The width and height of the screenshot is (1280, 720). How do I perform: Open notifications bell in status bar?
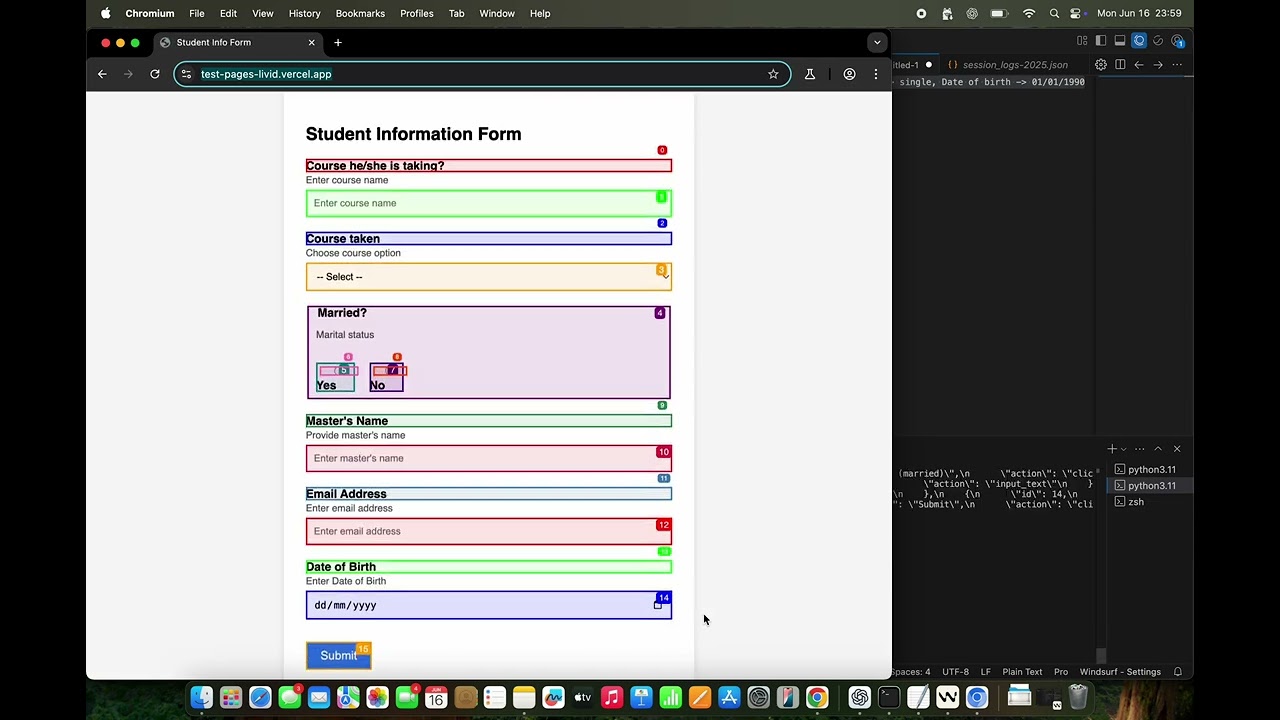click(x=1178, y=672)
